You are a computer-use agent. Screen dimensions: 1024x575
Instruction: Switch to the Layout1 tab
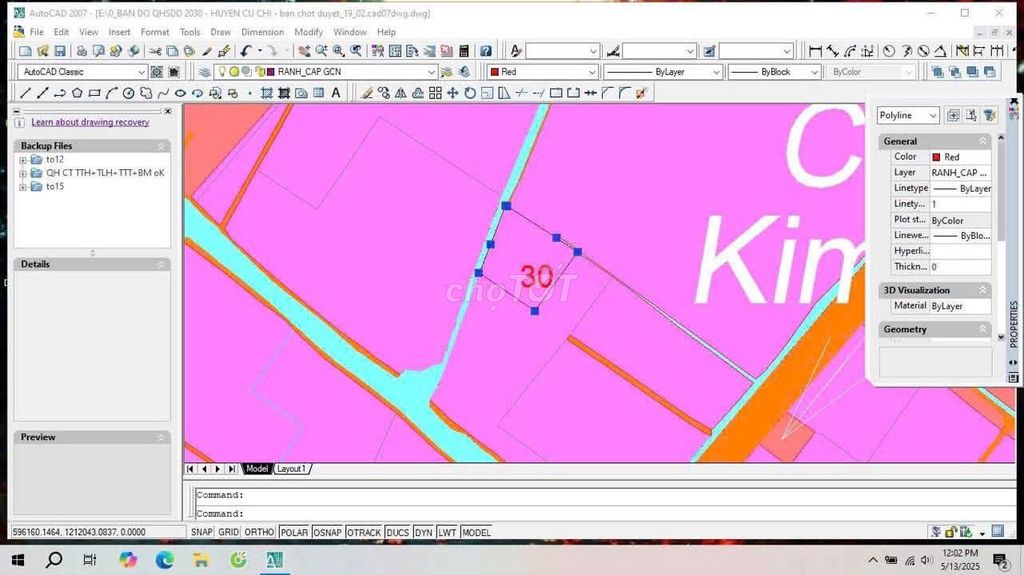tap(291, 469)
